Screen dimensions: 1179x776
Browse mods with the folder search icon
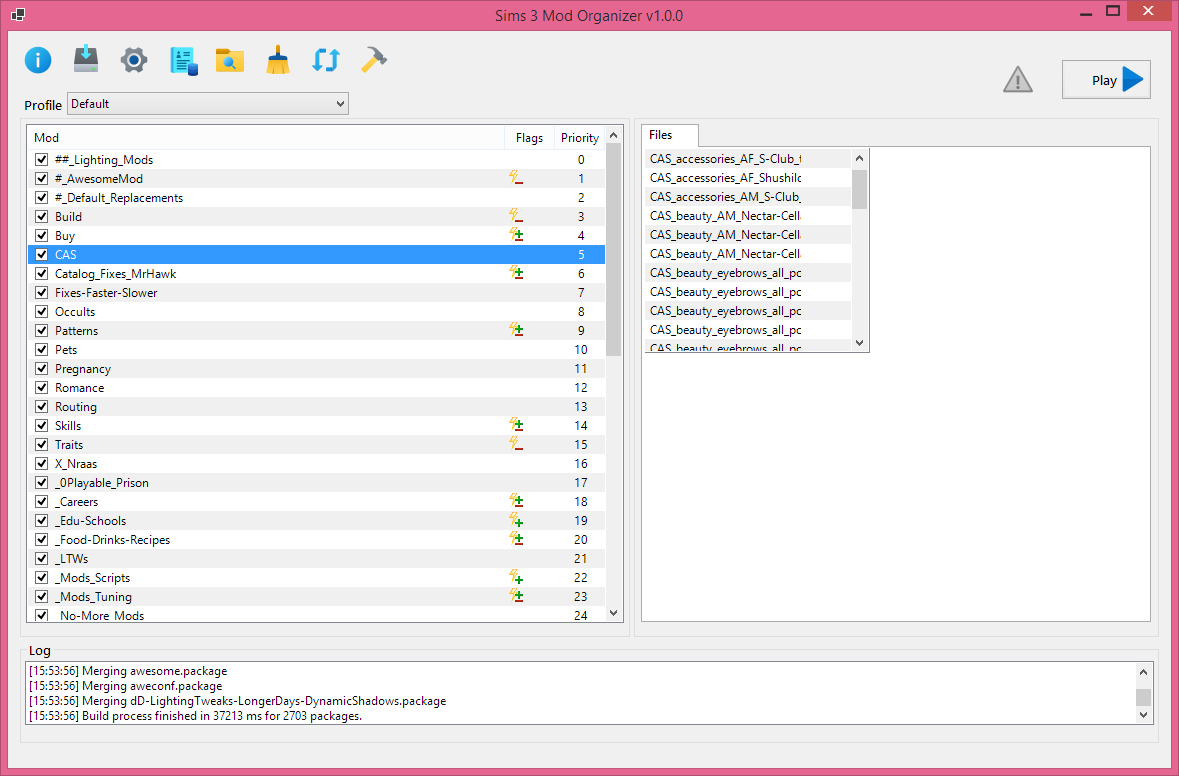[x=229, y=60]
